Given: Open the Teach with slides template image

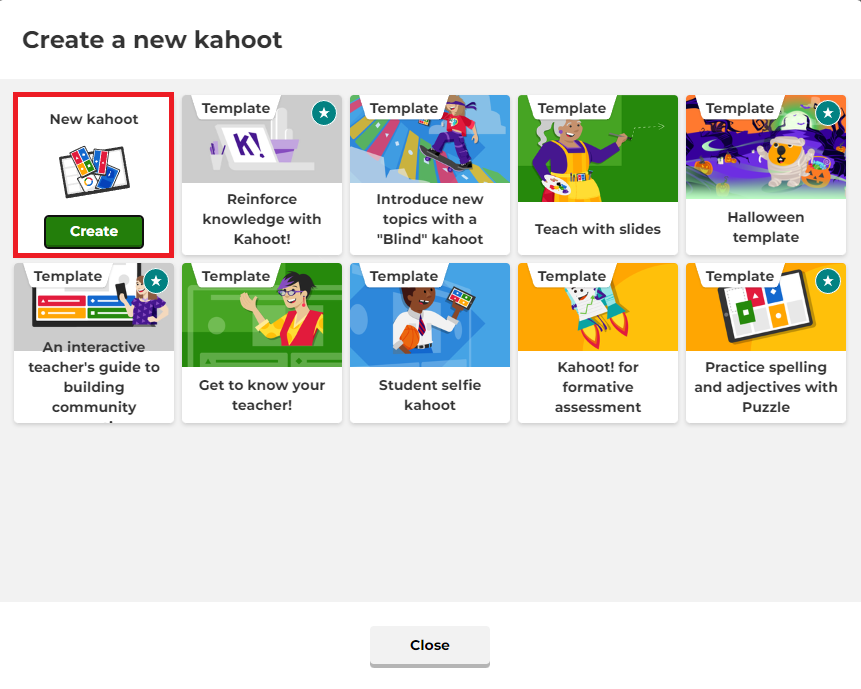Looking at the screenshot, I should tap(598, 148).
